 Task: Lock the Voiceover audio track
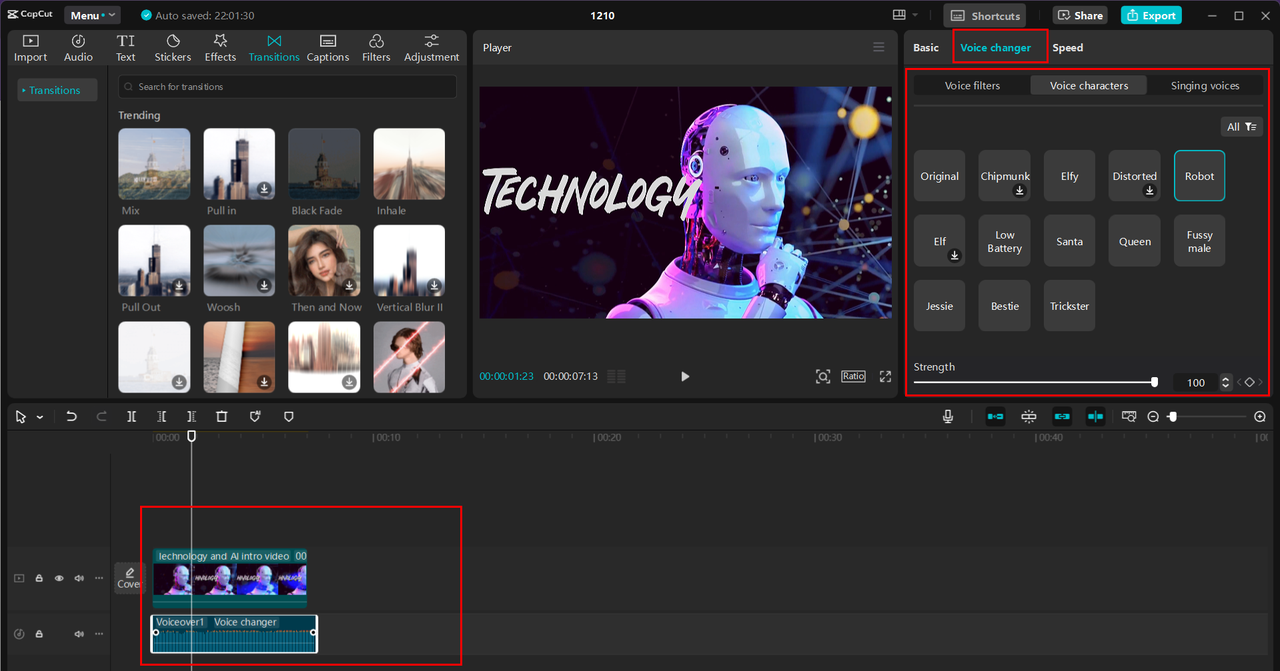(39, 634)
